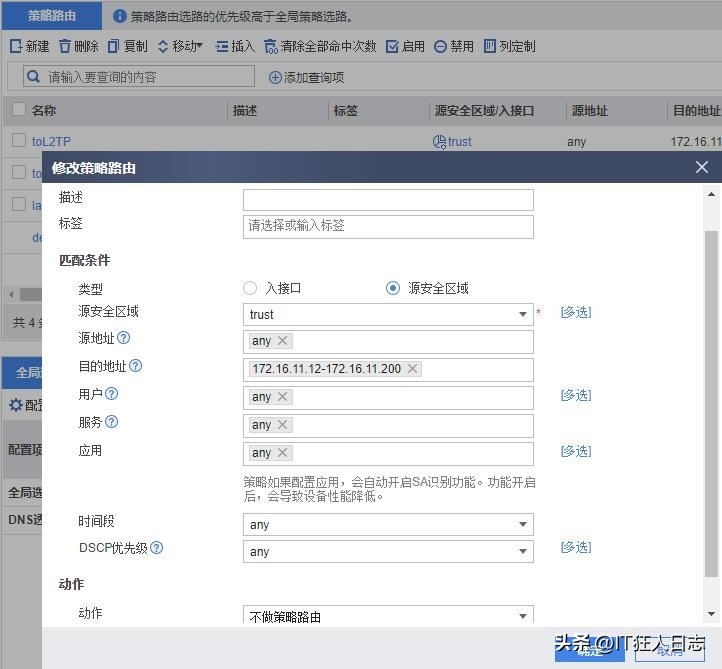722x669 pixels.
Task: Click the 插入 (Insert) toolbar icon
Action: pos(222,46)
